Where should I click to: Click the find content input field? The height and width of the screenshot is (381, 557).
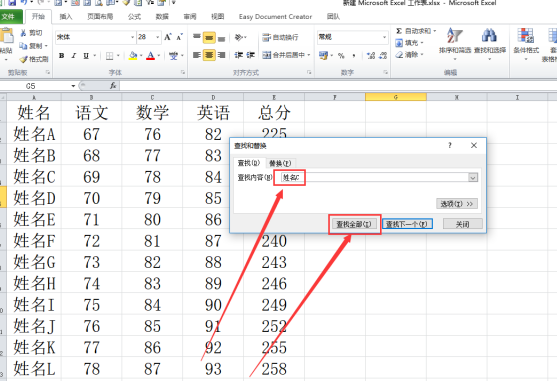[375, 178]
